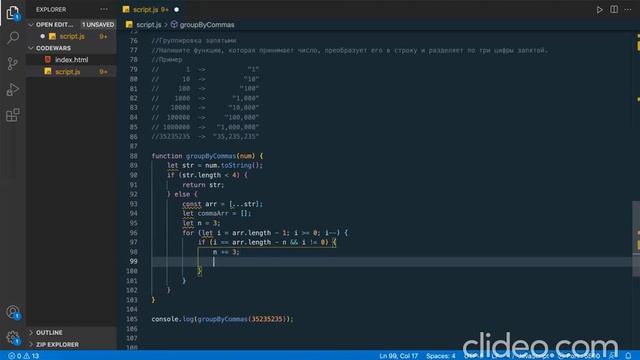Split the editor to the right
640x360 pixels.
[614, 9]
